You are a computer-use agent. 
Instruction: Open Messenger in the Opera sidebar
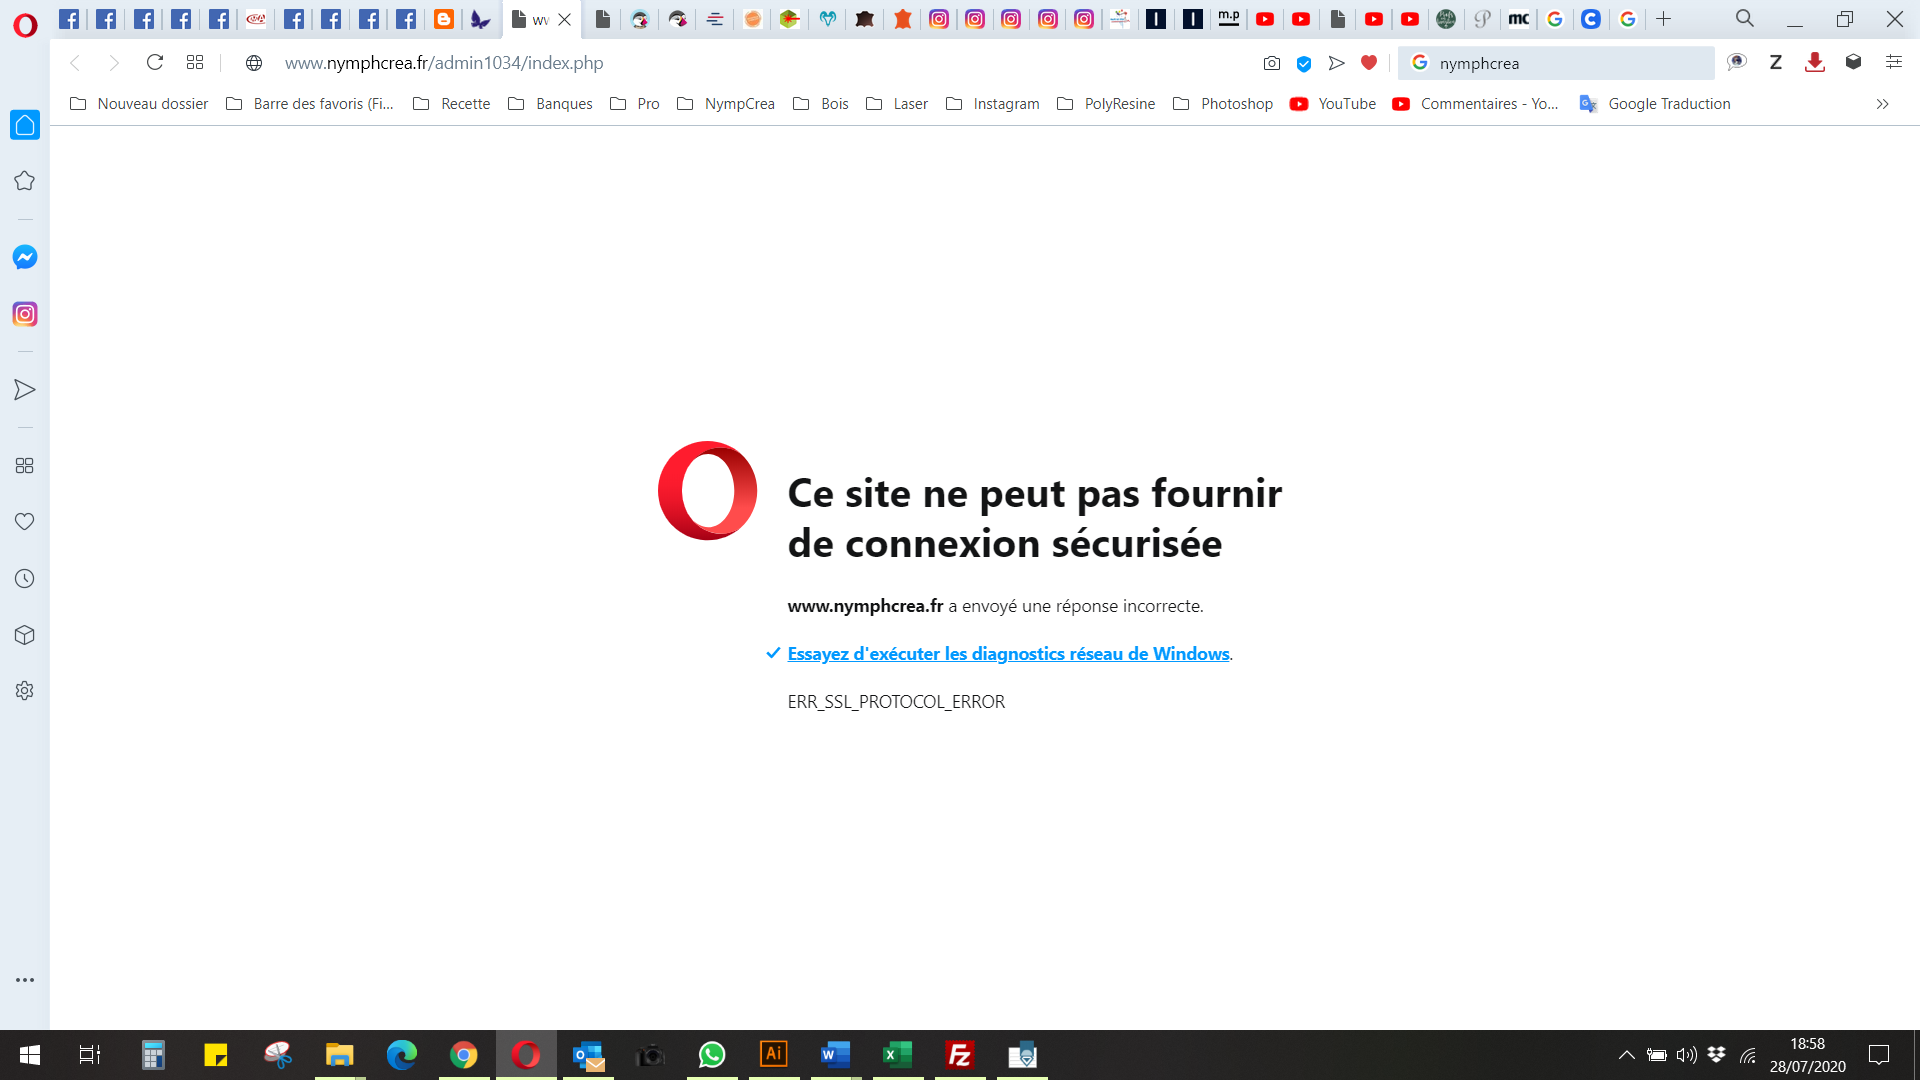click(25, 257)
